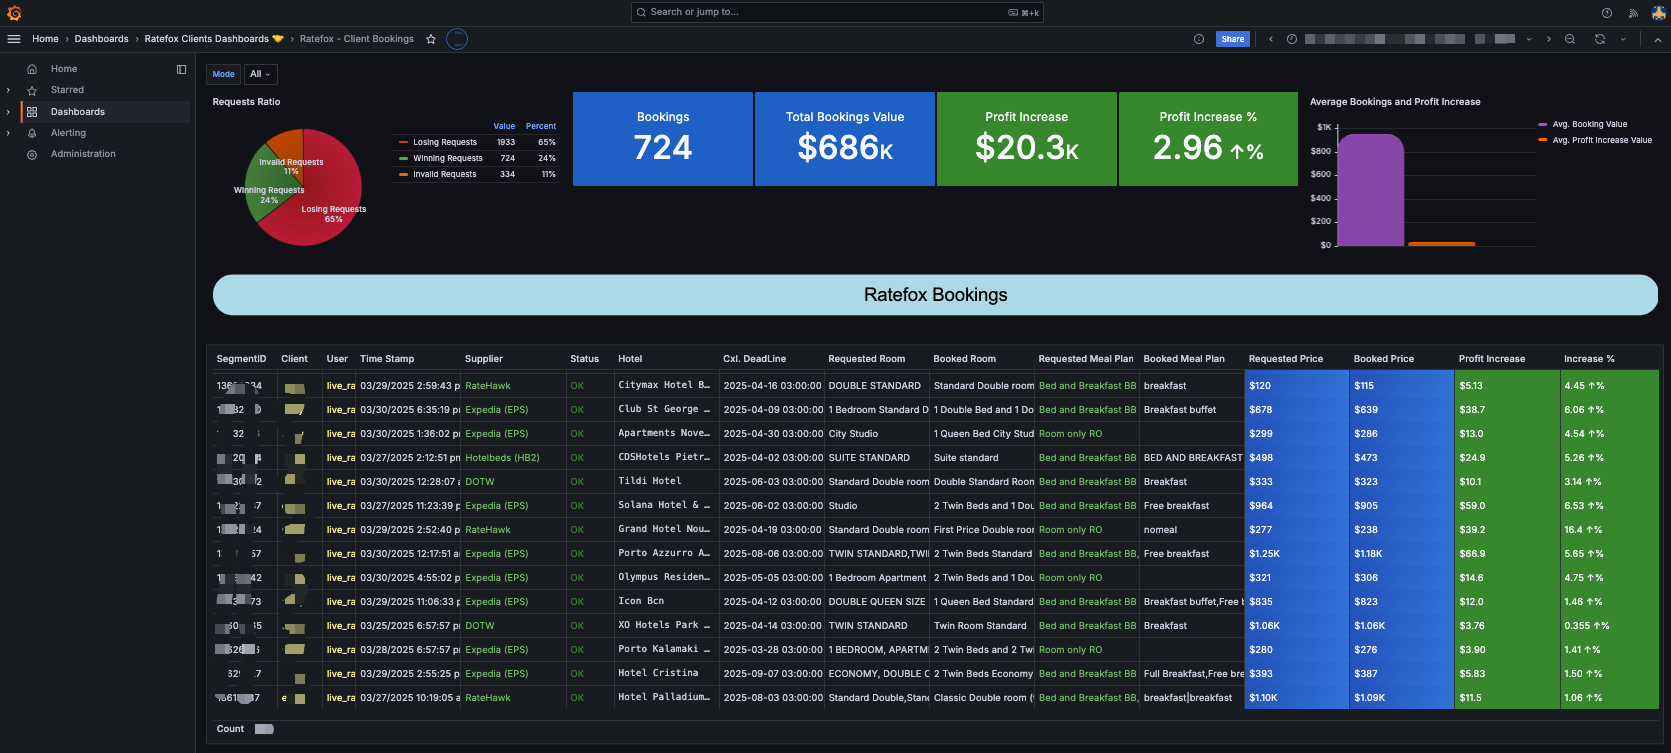Click the purple Avg. Booking Value swatch
Screen dimensions: 1671x753
coord(1543,124)
